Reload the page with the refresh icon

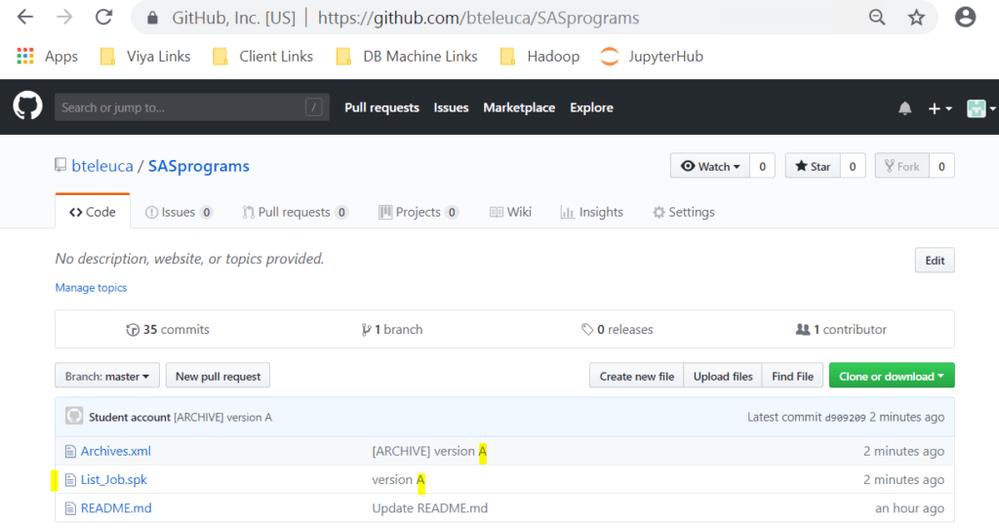point(104,17)
